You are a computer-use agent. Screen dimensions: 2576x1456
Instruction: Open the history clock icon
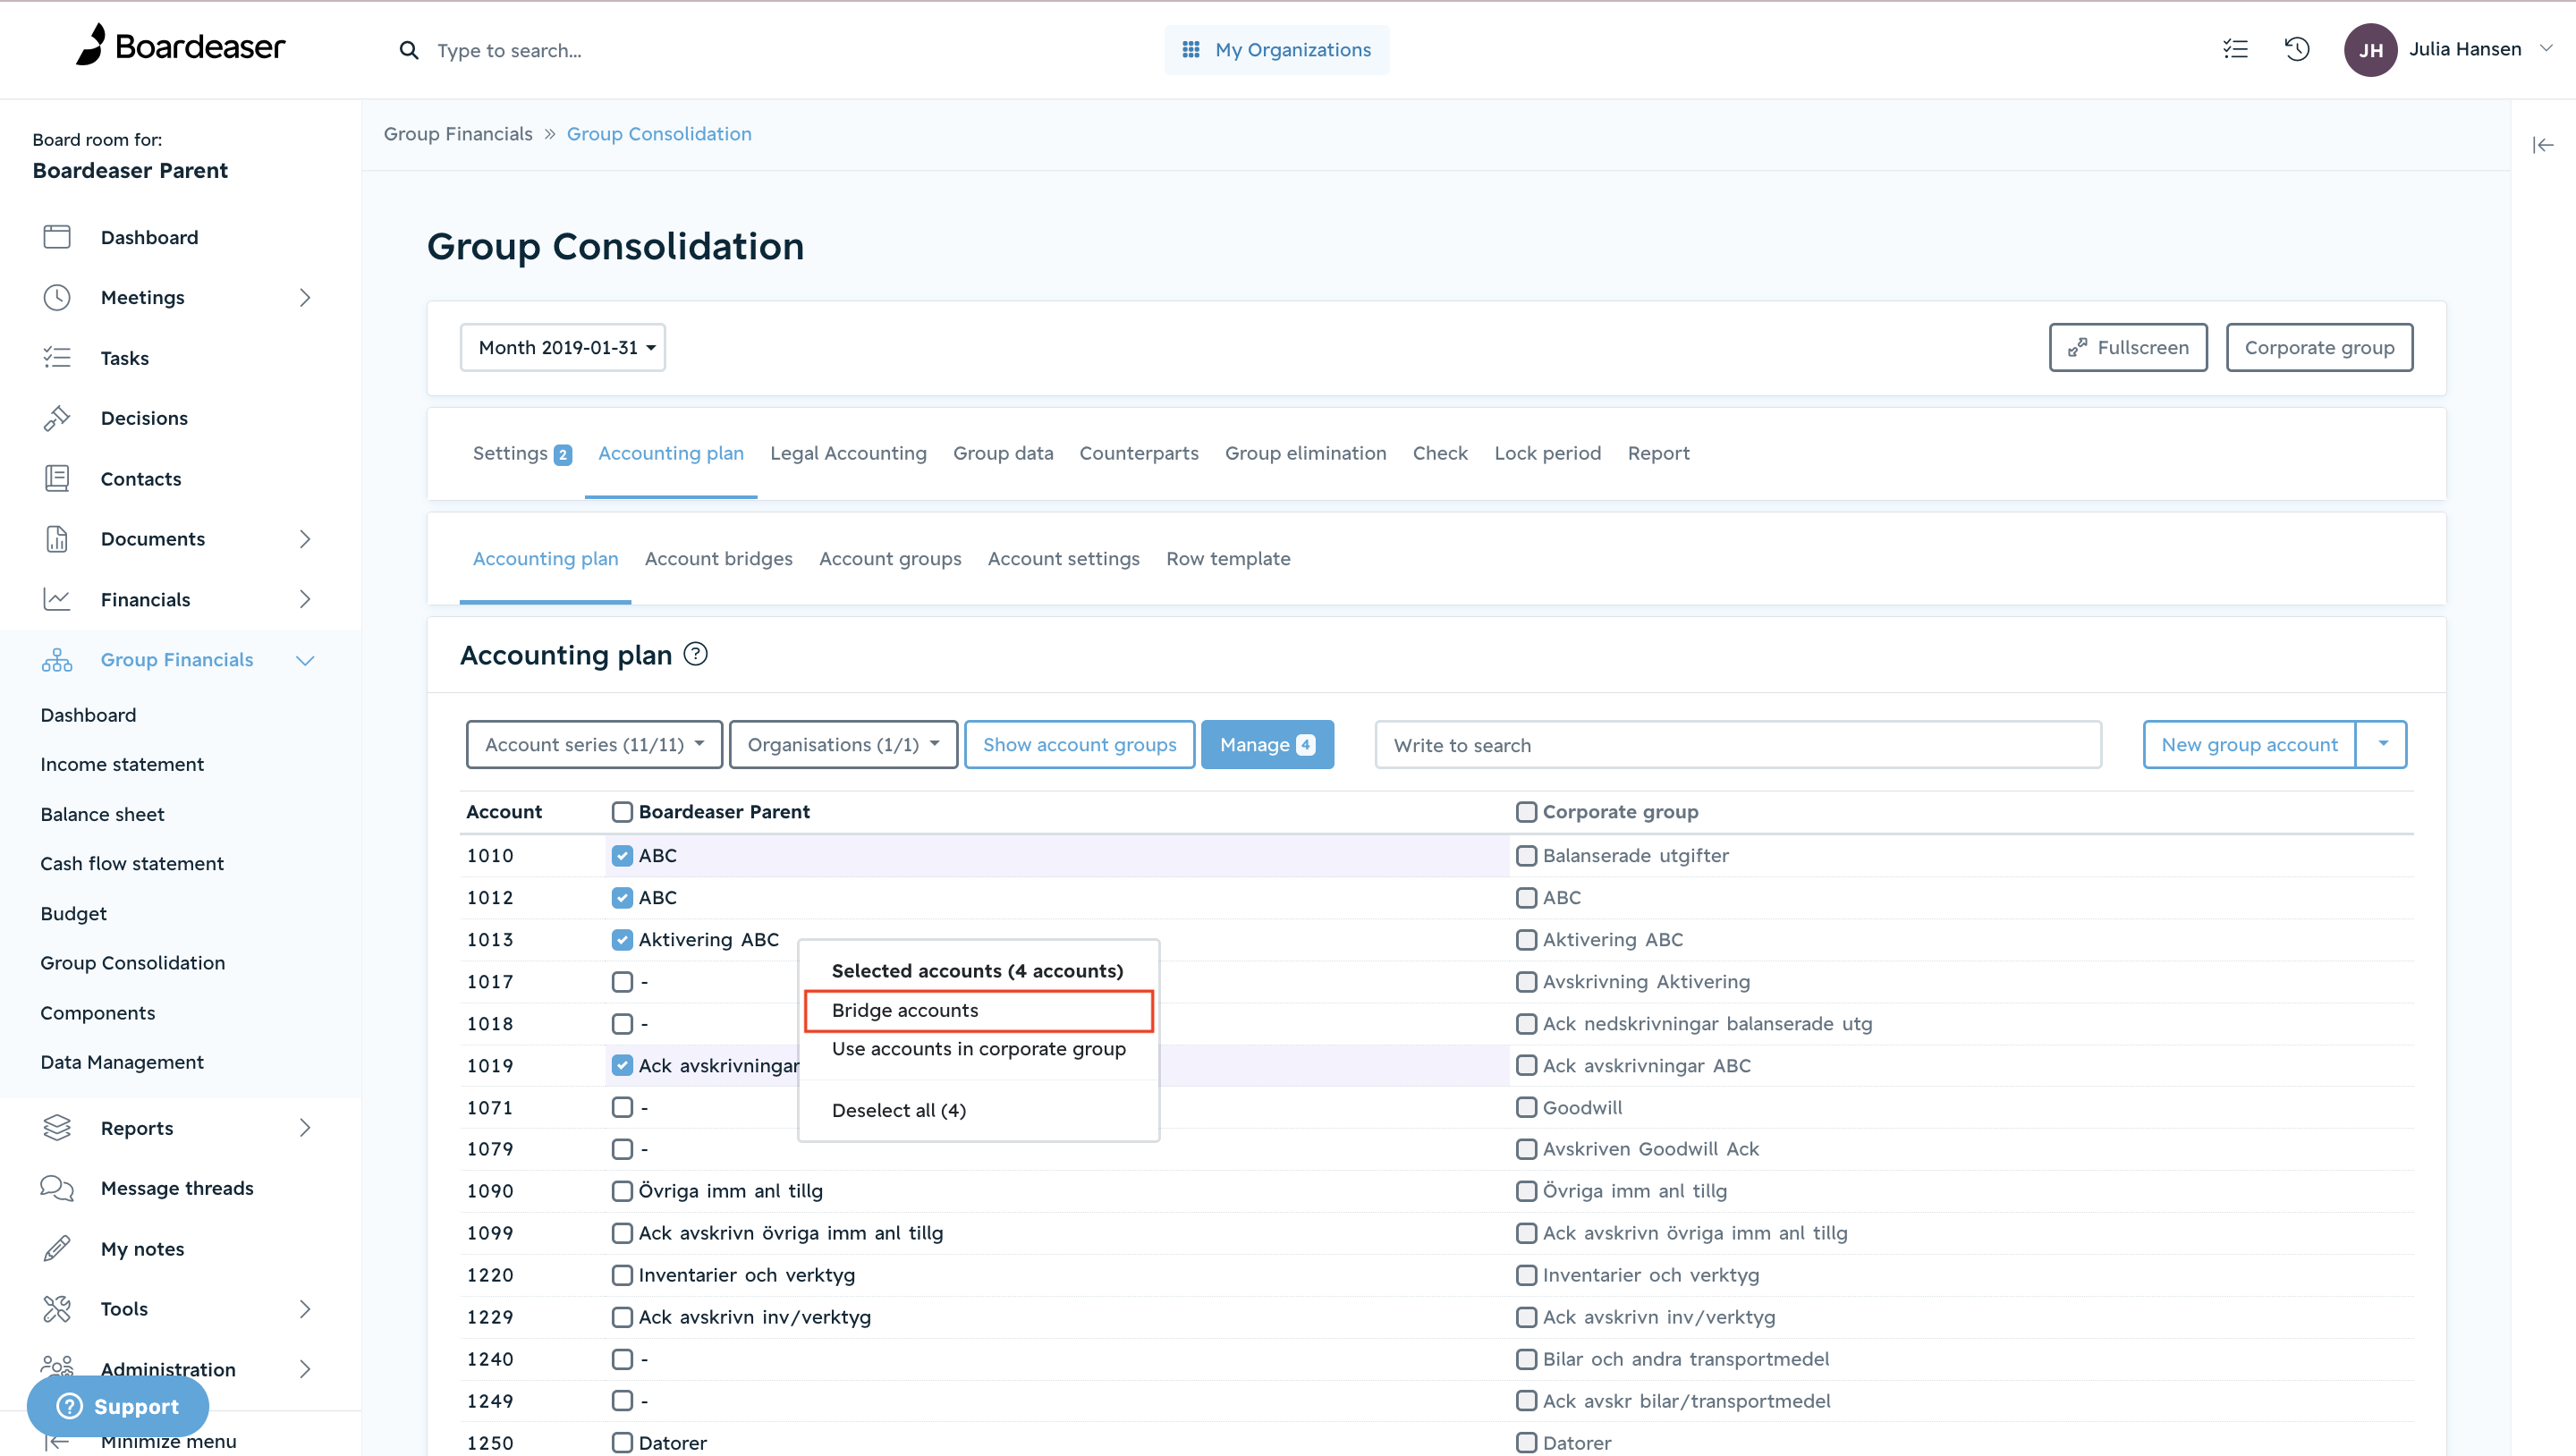[2297, 49]
